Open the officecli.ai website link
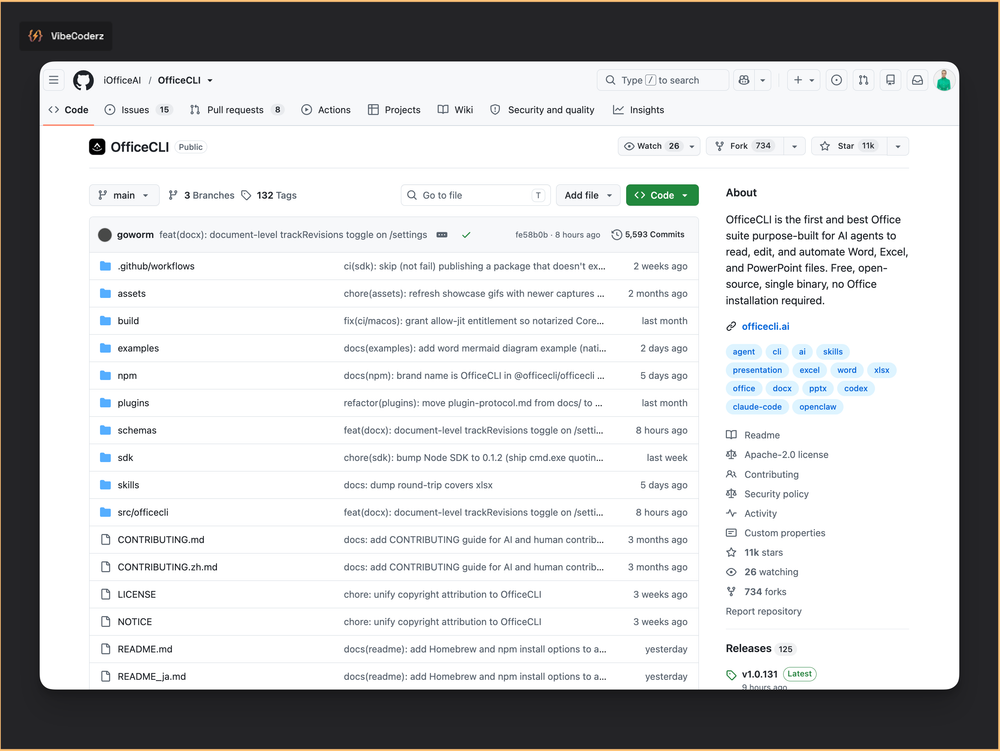The height and width of the screenshot is (751, 1000). click(765, 326)
